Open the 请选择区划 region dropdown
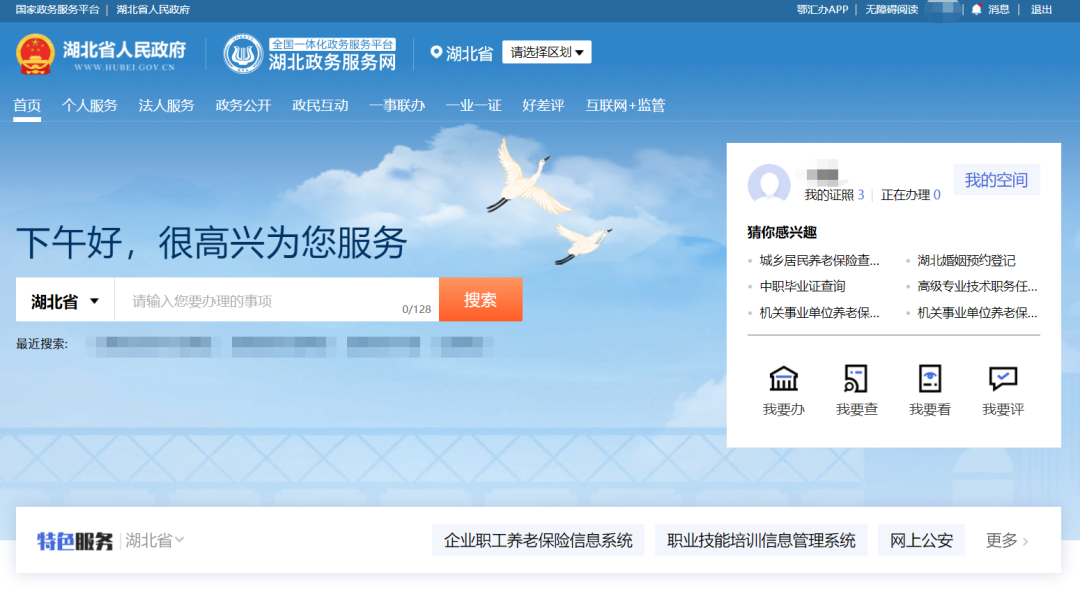The width and height of the screenshot is (1080, 603). [x=546, y=52]
